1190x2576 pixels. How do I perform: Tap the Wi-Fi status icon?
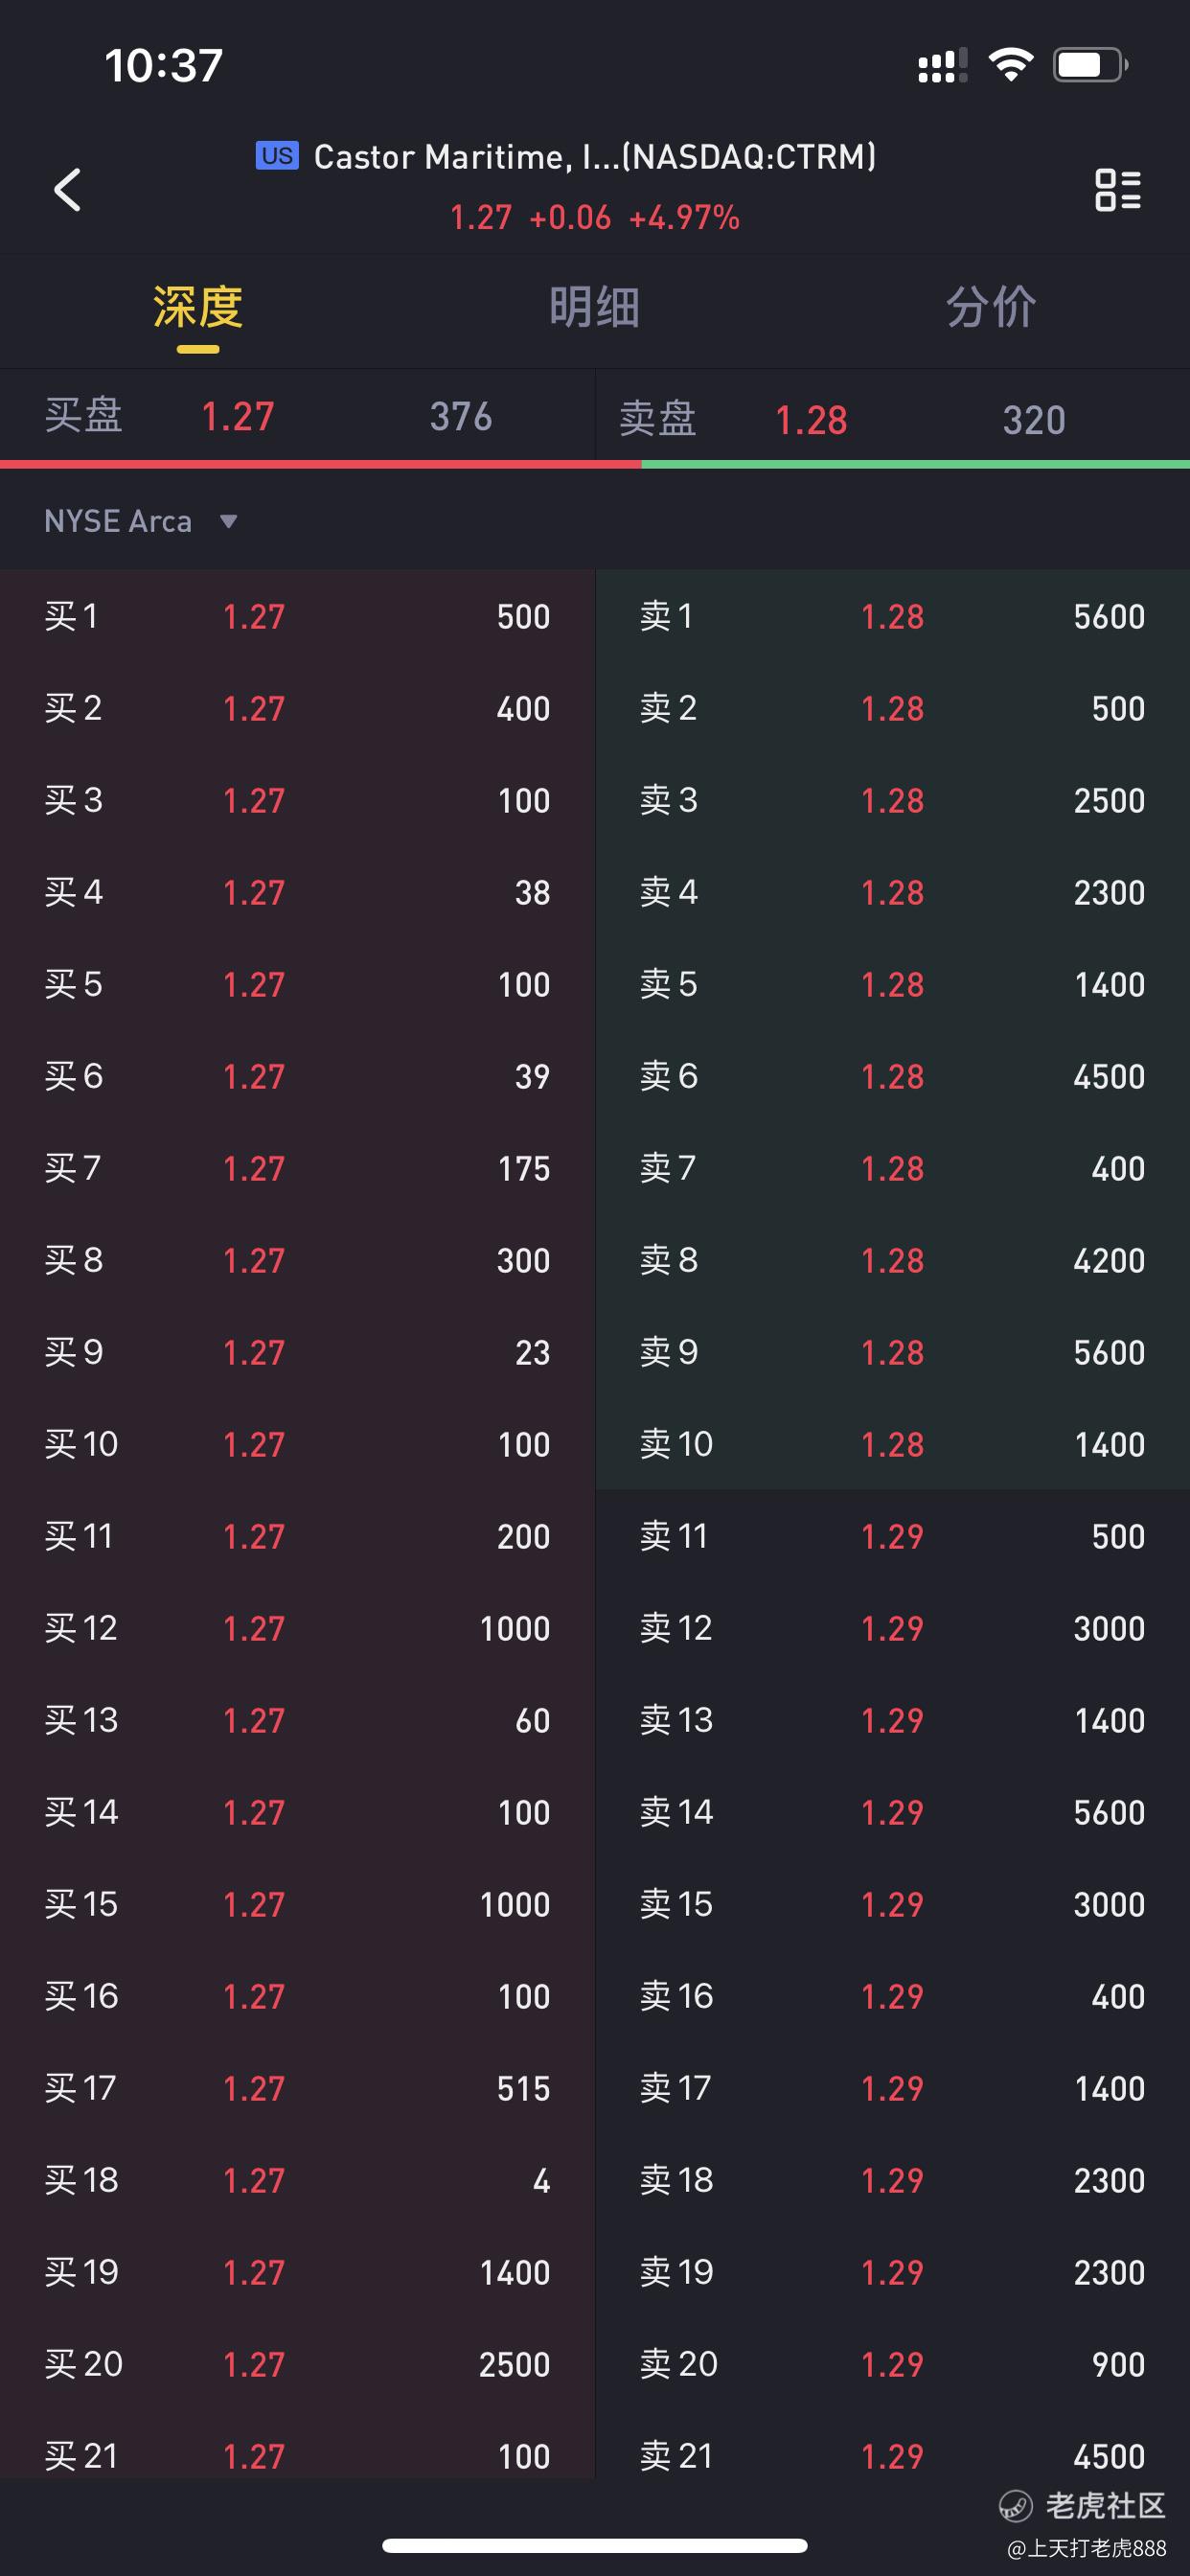1010,65
